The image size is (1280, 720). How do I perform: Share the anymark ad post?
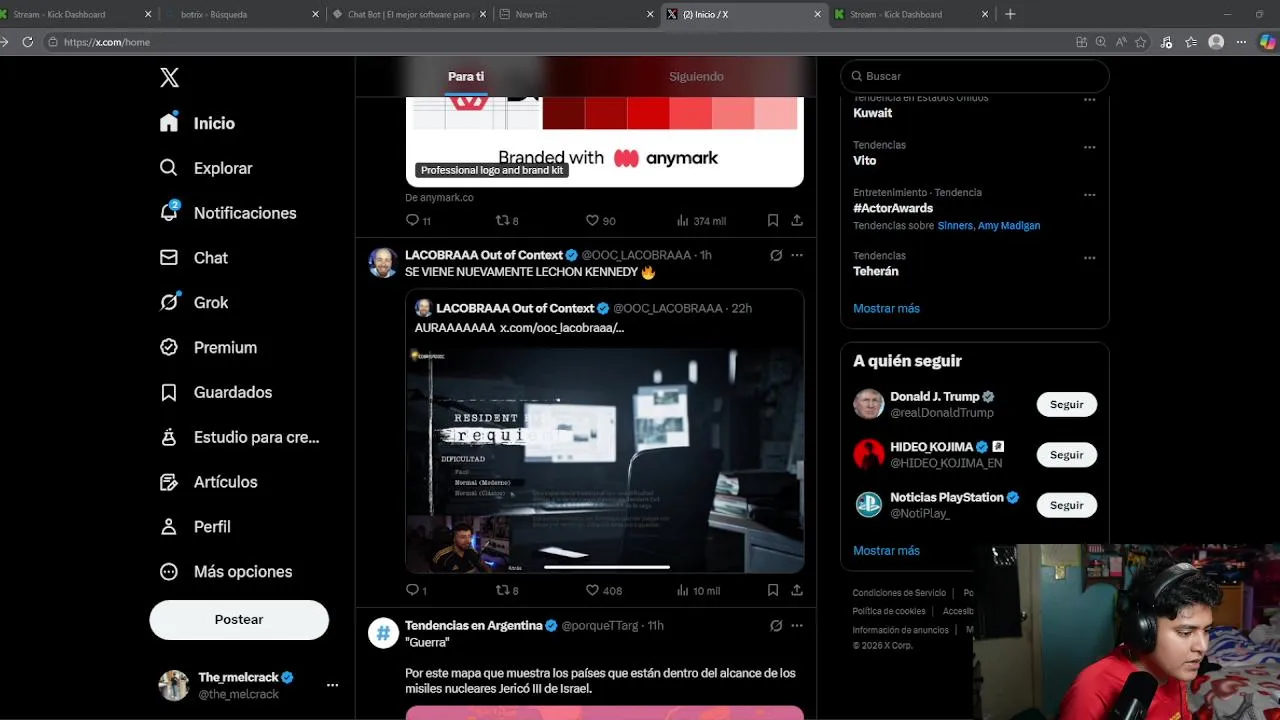click(797, 220)
